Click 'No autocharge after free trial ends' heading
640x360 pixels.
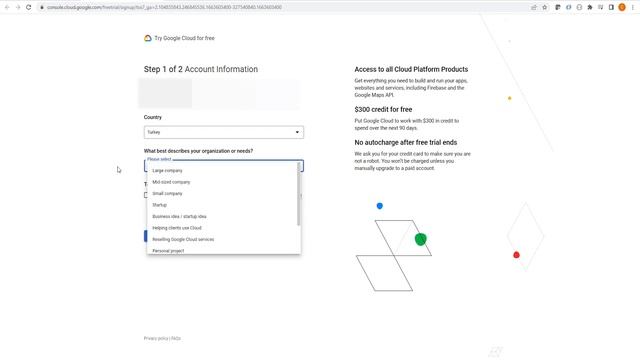click(406, 142)
